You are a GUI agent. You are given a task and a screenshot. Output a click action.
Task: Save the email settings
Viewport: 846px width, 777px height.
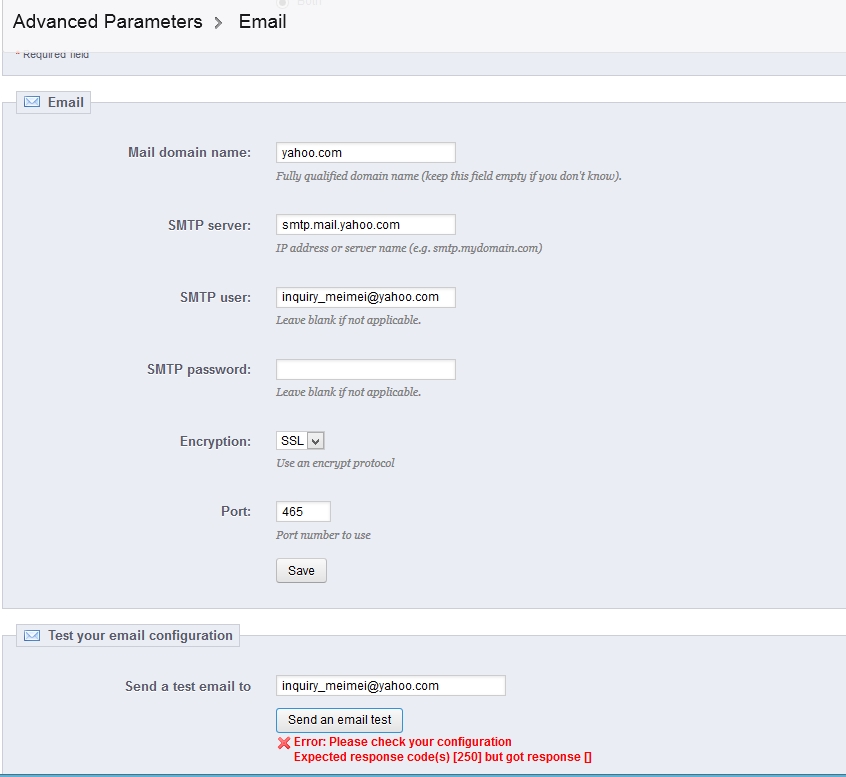click(301, 570)
